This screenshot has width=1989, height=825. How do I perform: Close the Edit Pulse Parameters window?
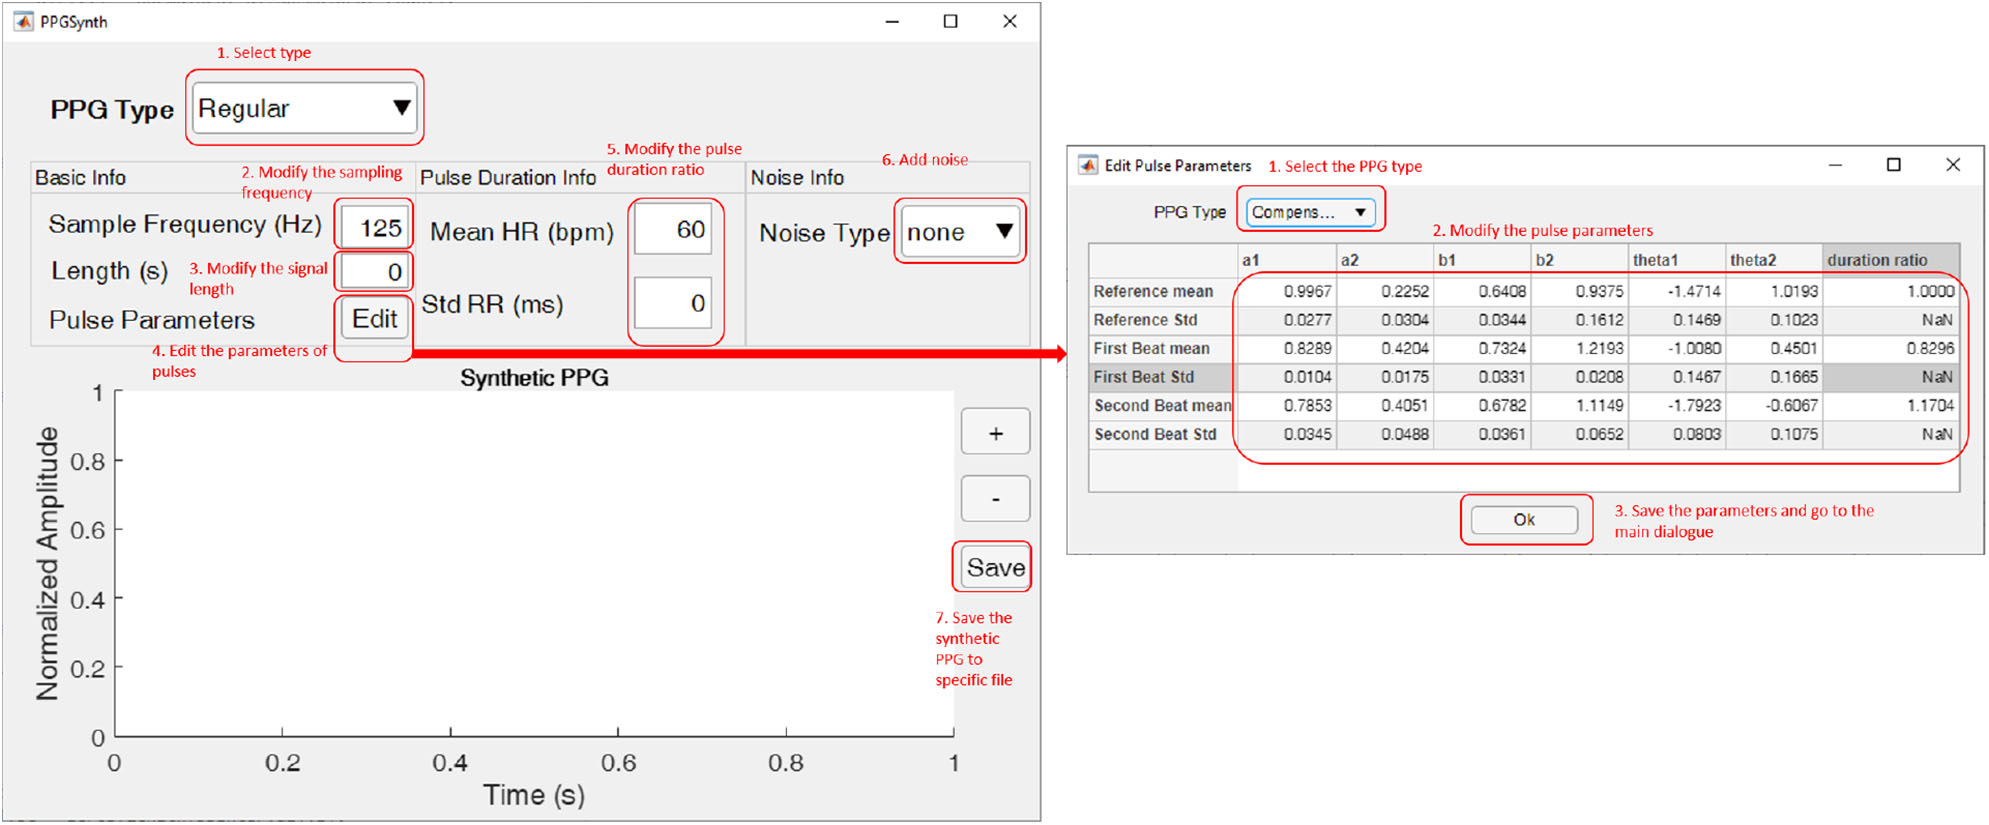[x=1952, y=165]
